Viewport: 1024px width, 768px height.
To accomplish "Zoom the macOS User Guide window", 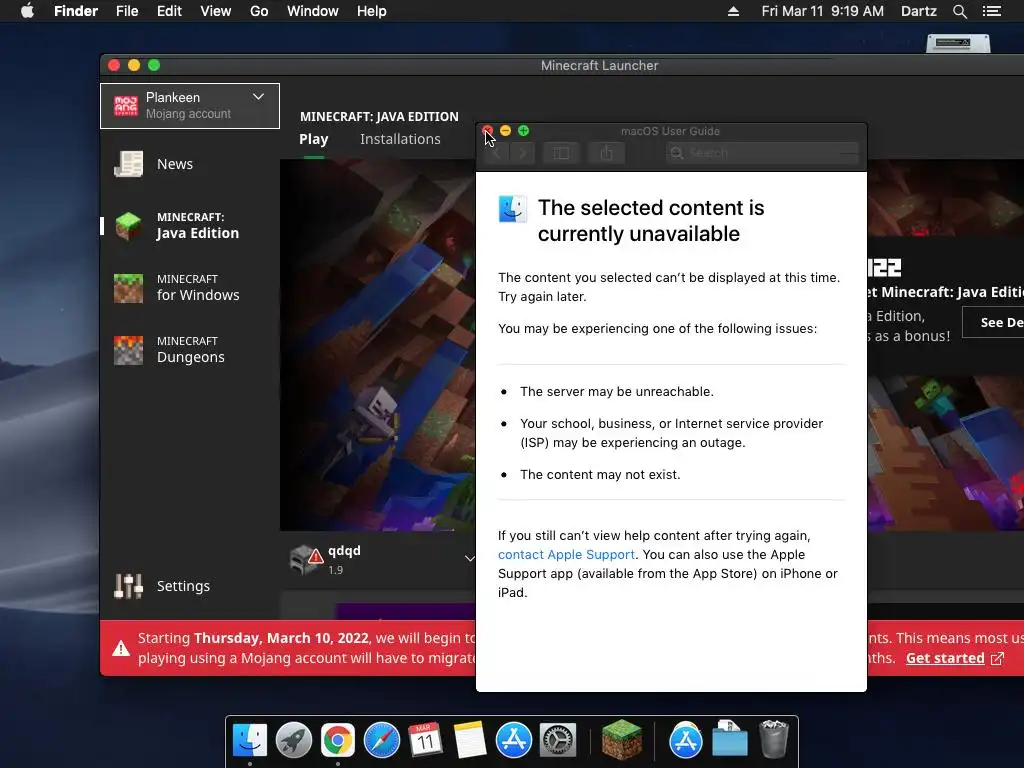I will [524, 131].
